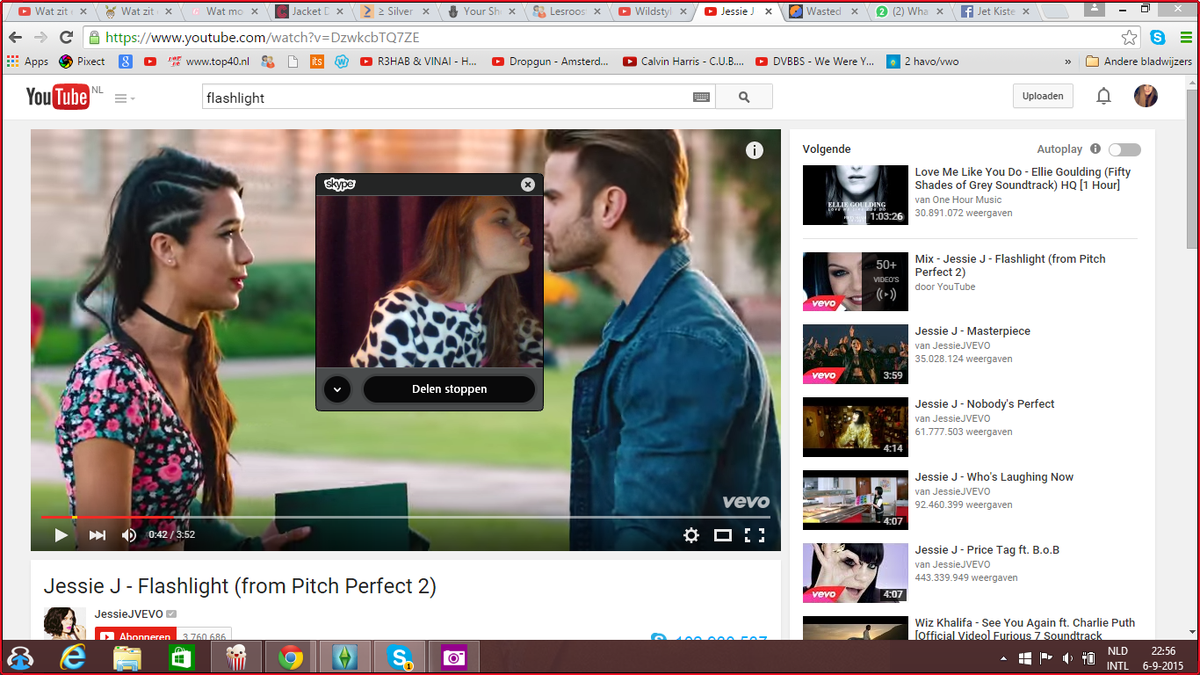Switch to theater mode
This screenshot has height=675, width=1200.
click(723, 535)
